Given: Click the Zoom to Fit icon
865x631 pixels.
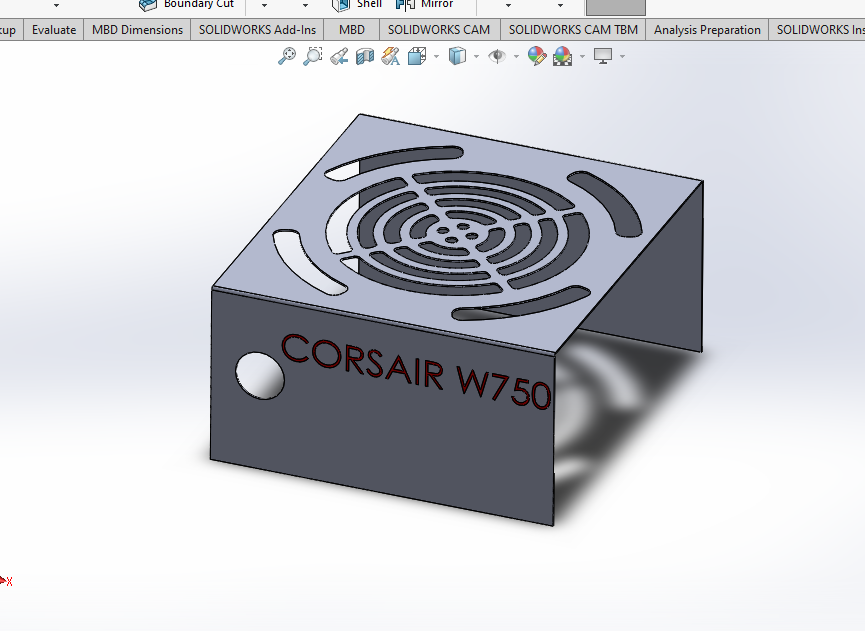Looking at the screenshot, I should (286, 57).
